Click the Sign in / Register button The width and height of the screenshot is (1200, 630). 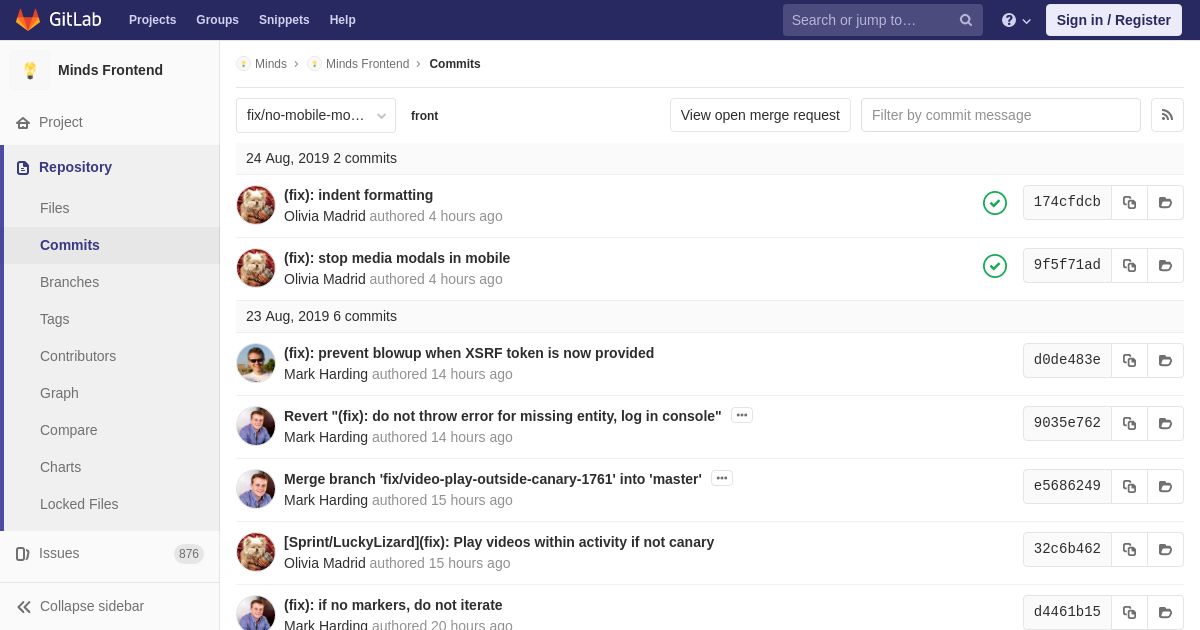[1114, 20]
